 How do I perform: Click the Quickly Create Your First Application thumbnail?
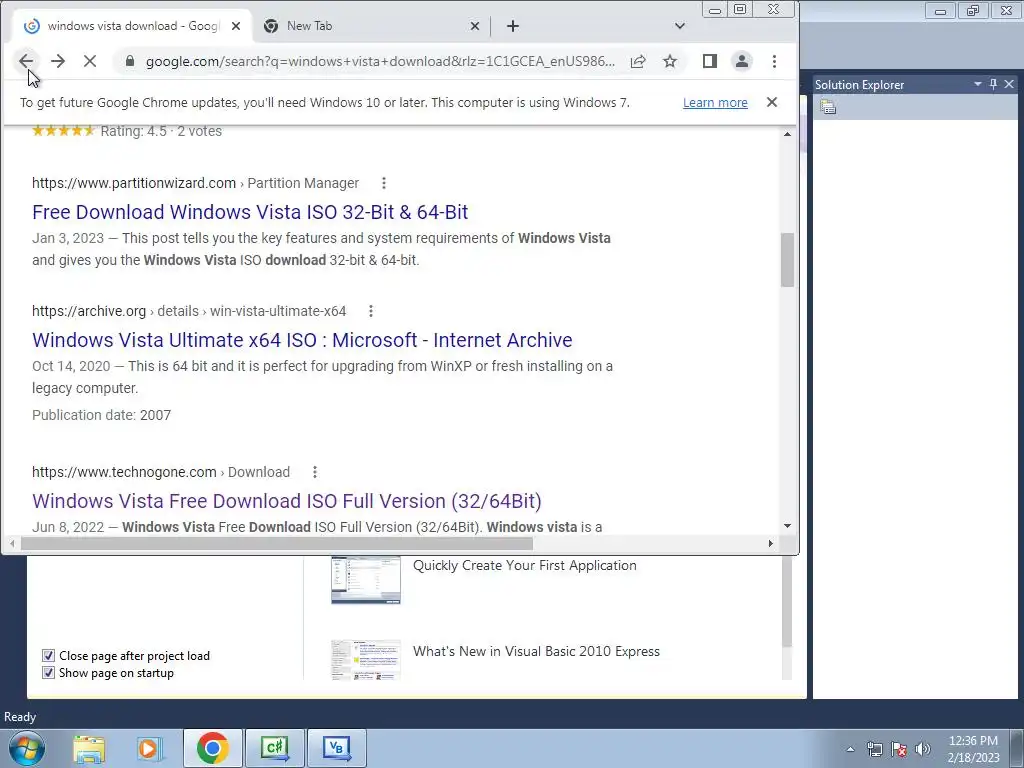pyautogui.click(x=366, y=580)
